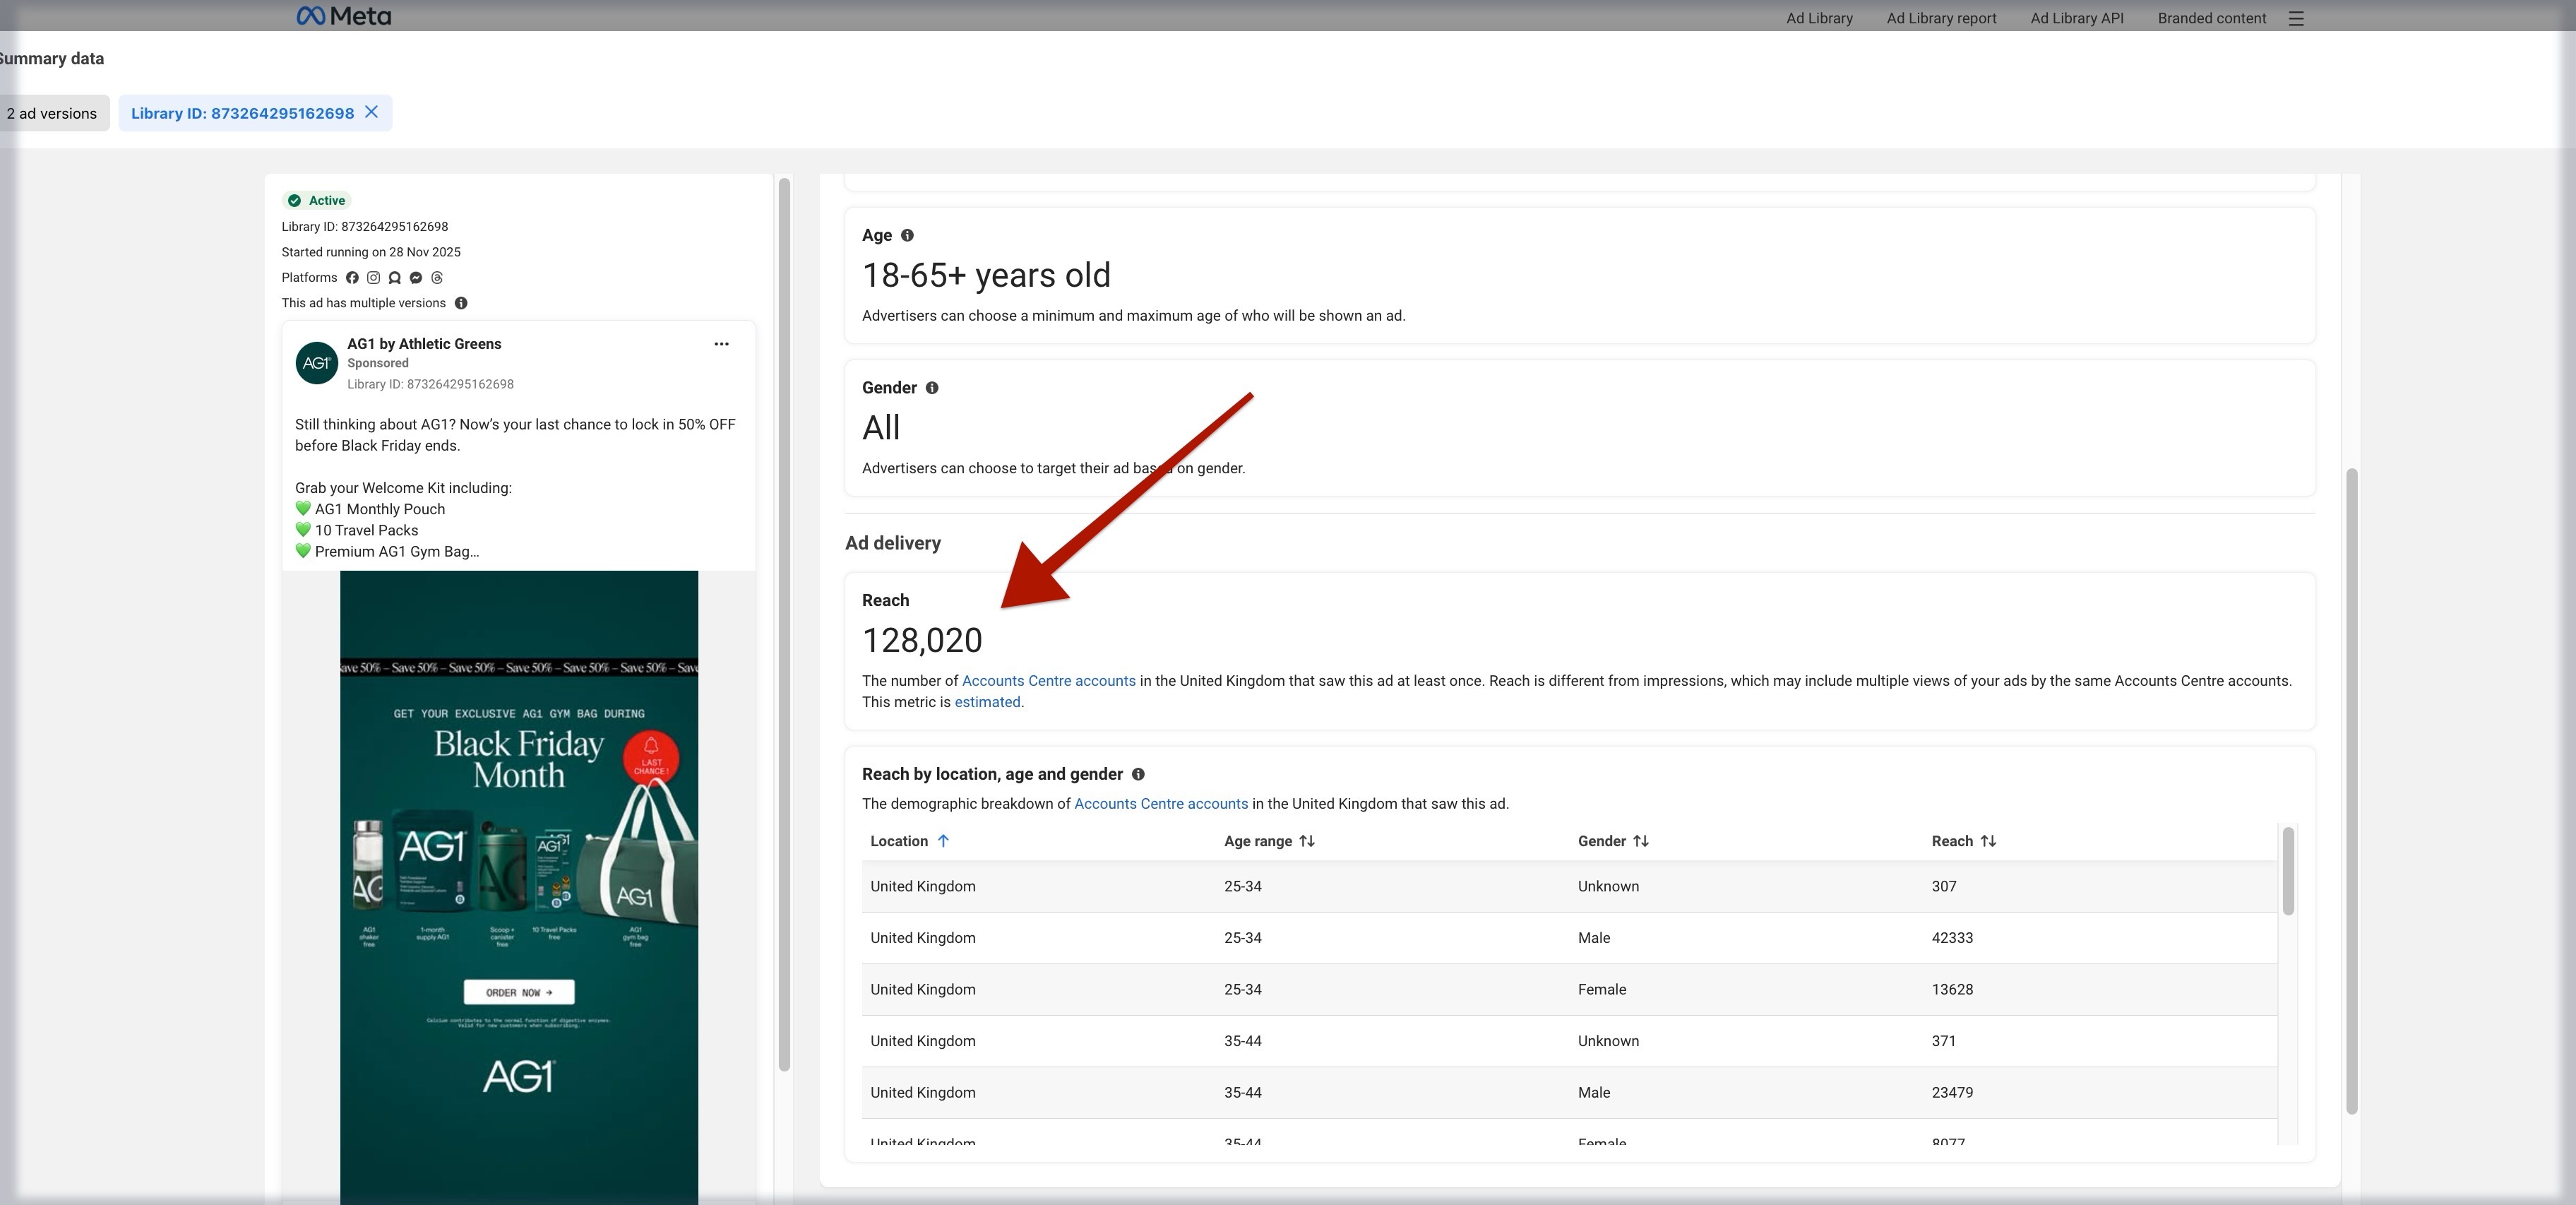Open the three-dot menu on the AG1 ad
This screenshot has height=1205, width=2576.
pos(721,344)
